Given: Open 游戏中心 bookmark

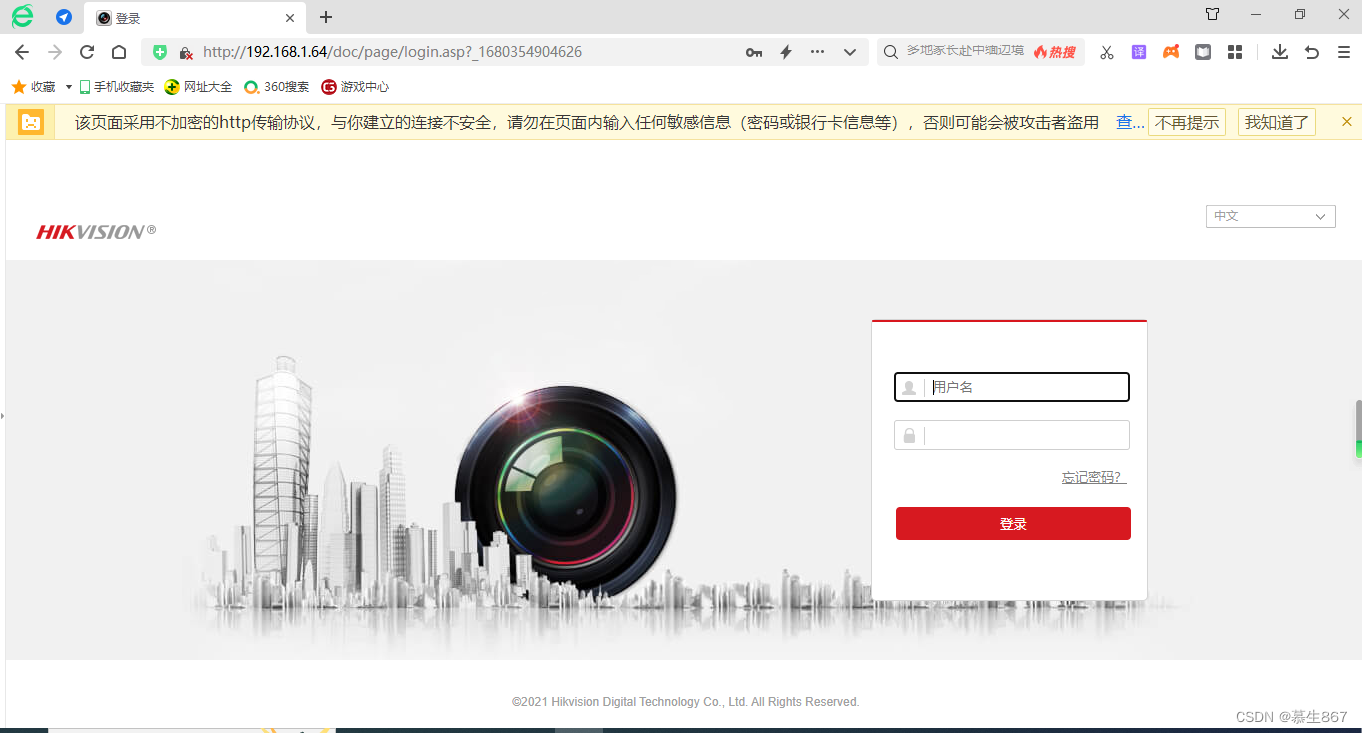Looking at the screenshot, I should [355, 87].
